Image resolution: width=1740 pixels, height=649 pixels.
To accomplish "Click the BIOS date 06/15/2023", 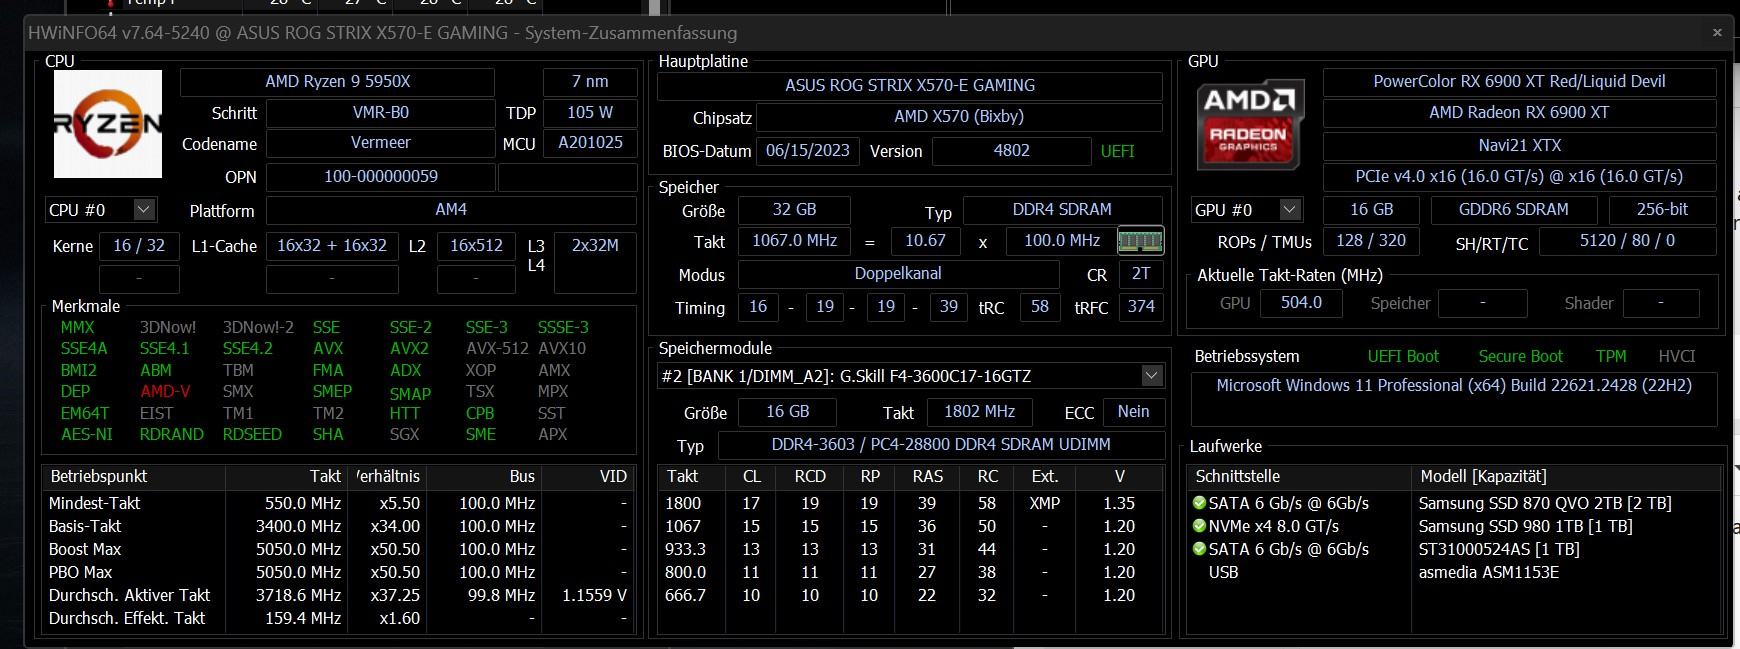I will (x=807, y=151).
